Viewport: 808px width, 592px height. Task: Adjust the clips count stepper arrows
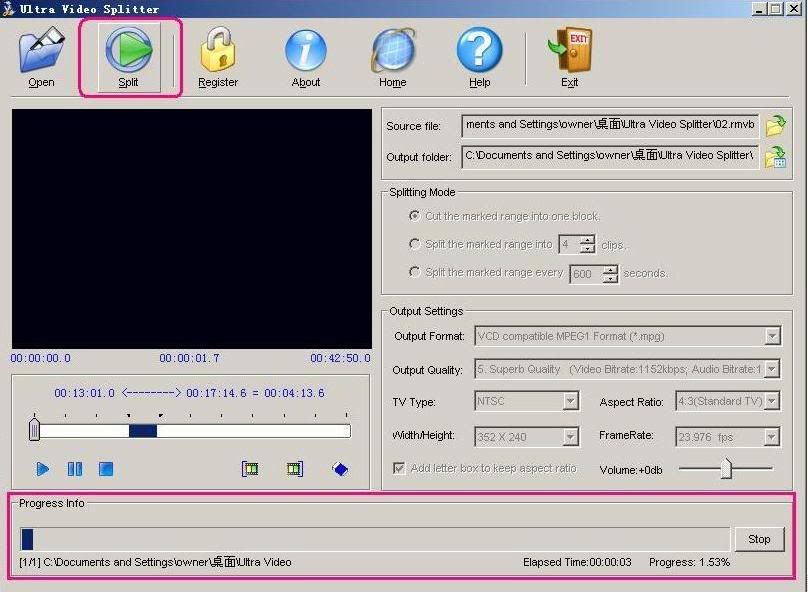(587, 244)
